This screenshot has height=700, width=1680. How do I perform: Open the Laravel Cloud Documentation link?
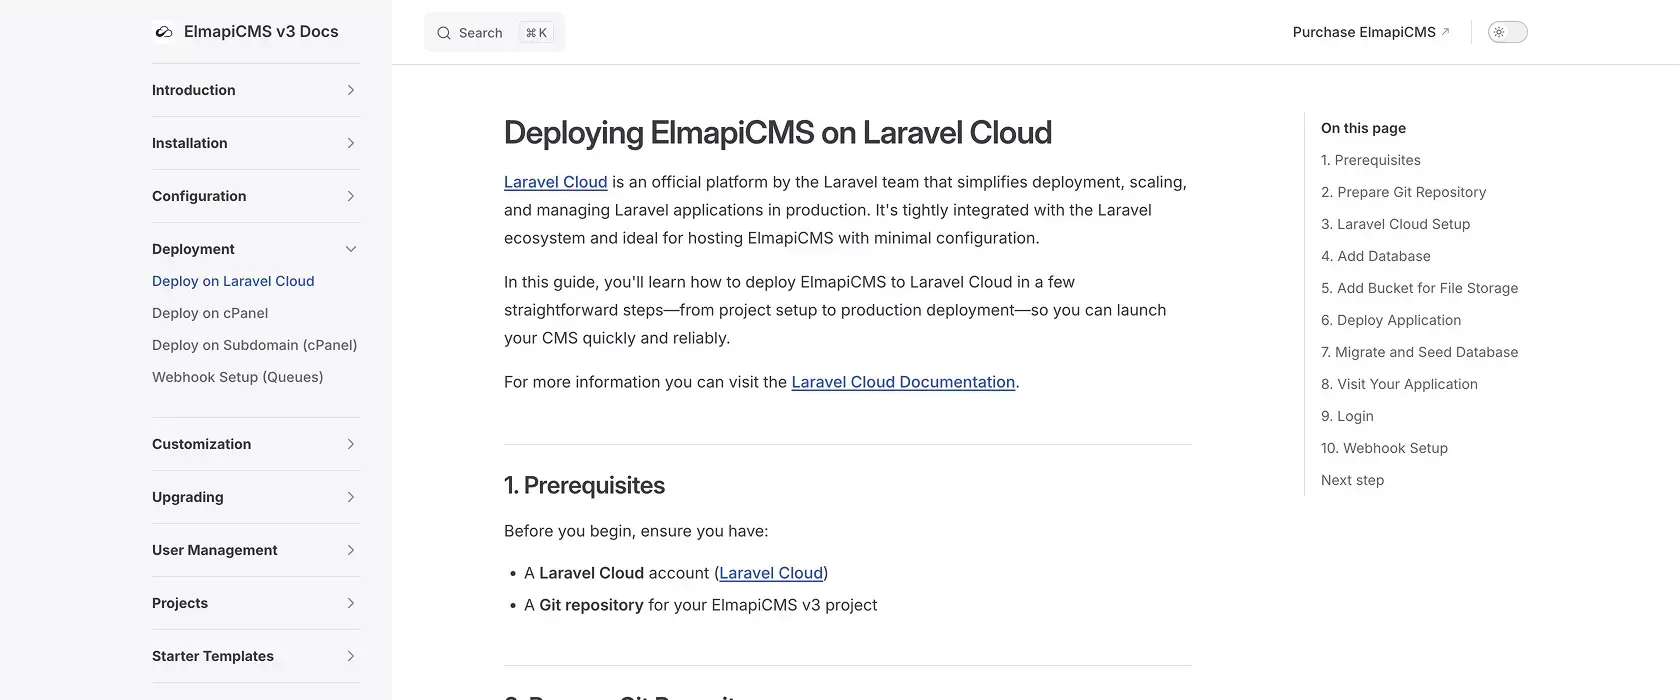click(x=903, y=382)
